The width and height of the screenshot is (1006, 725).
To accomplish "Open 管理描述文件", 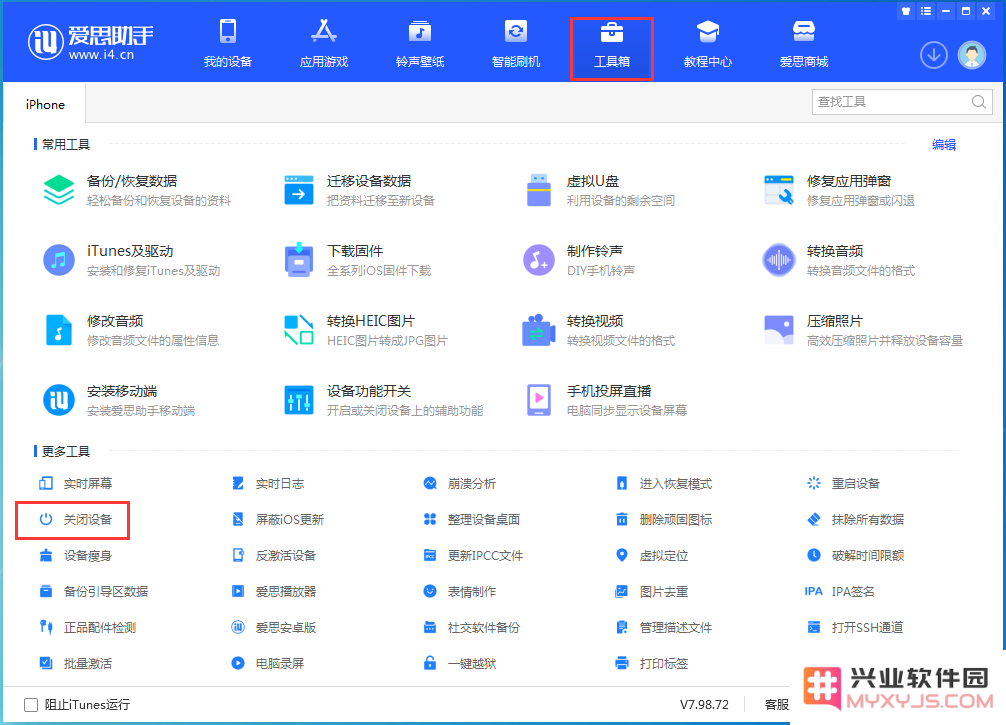I will pyautogui.click(x=663, y=627).
